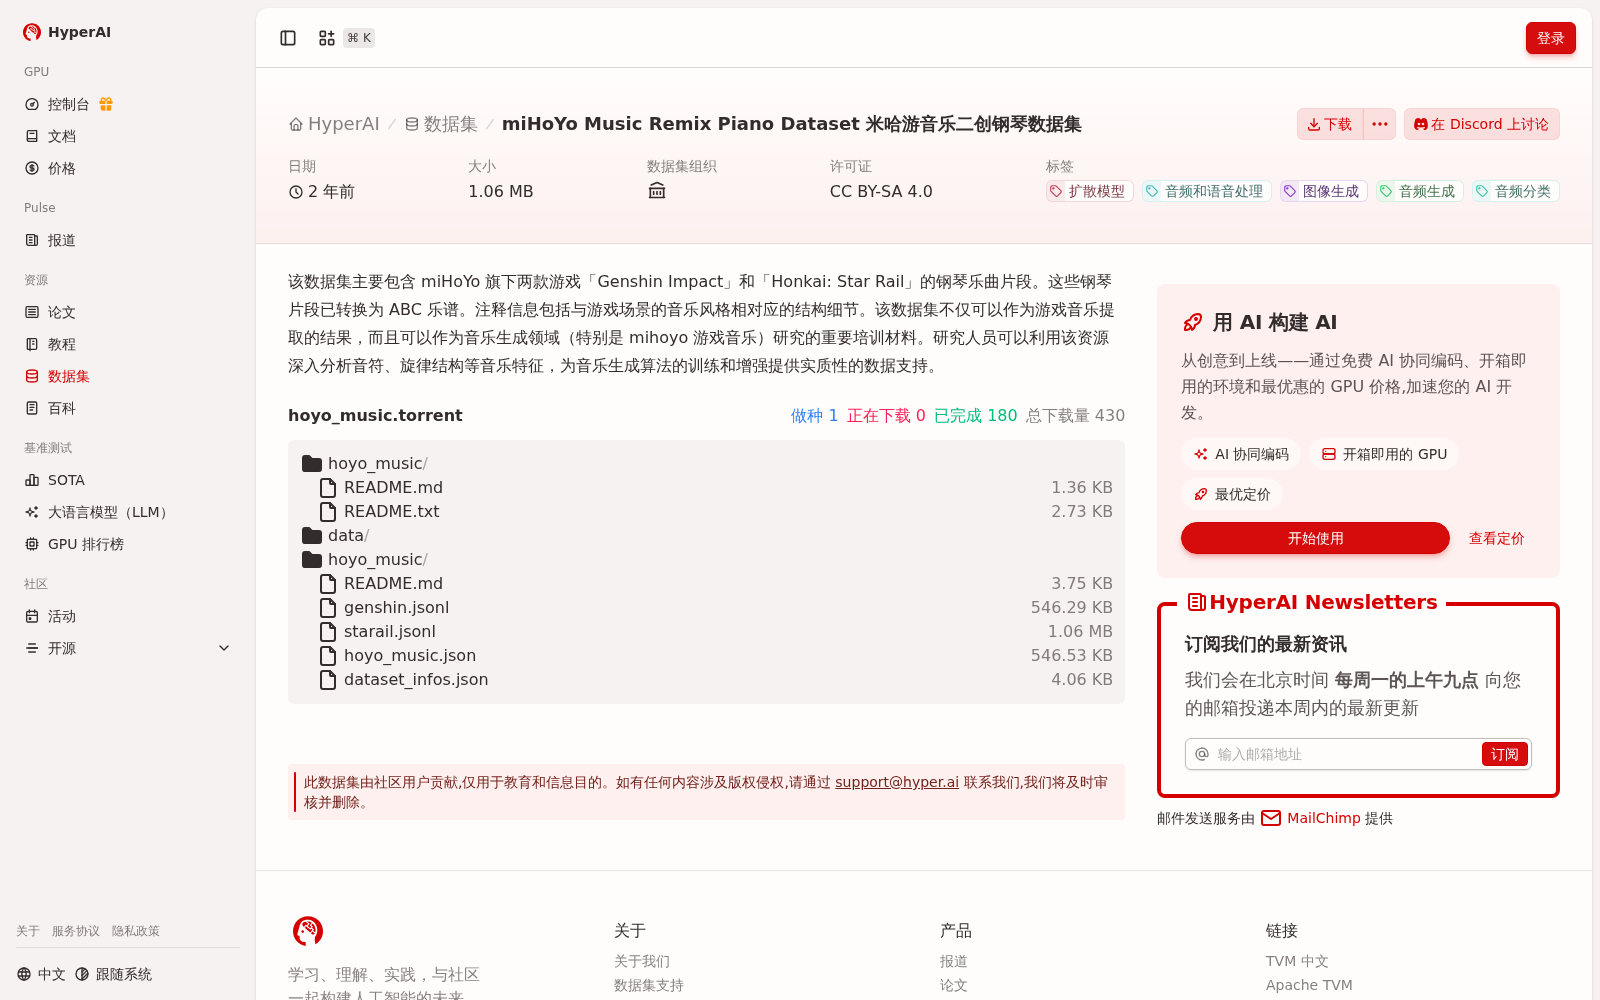Click the 关于 link in sidebar footer
The image size is (1600, 1000).
point(28,931)
